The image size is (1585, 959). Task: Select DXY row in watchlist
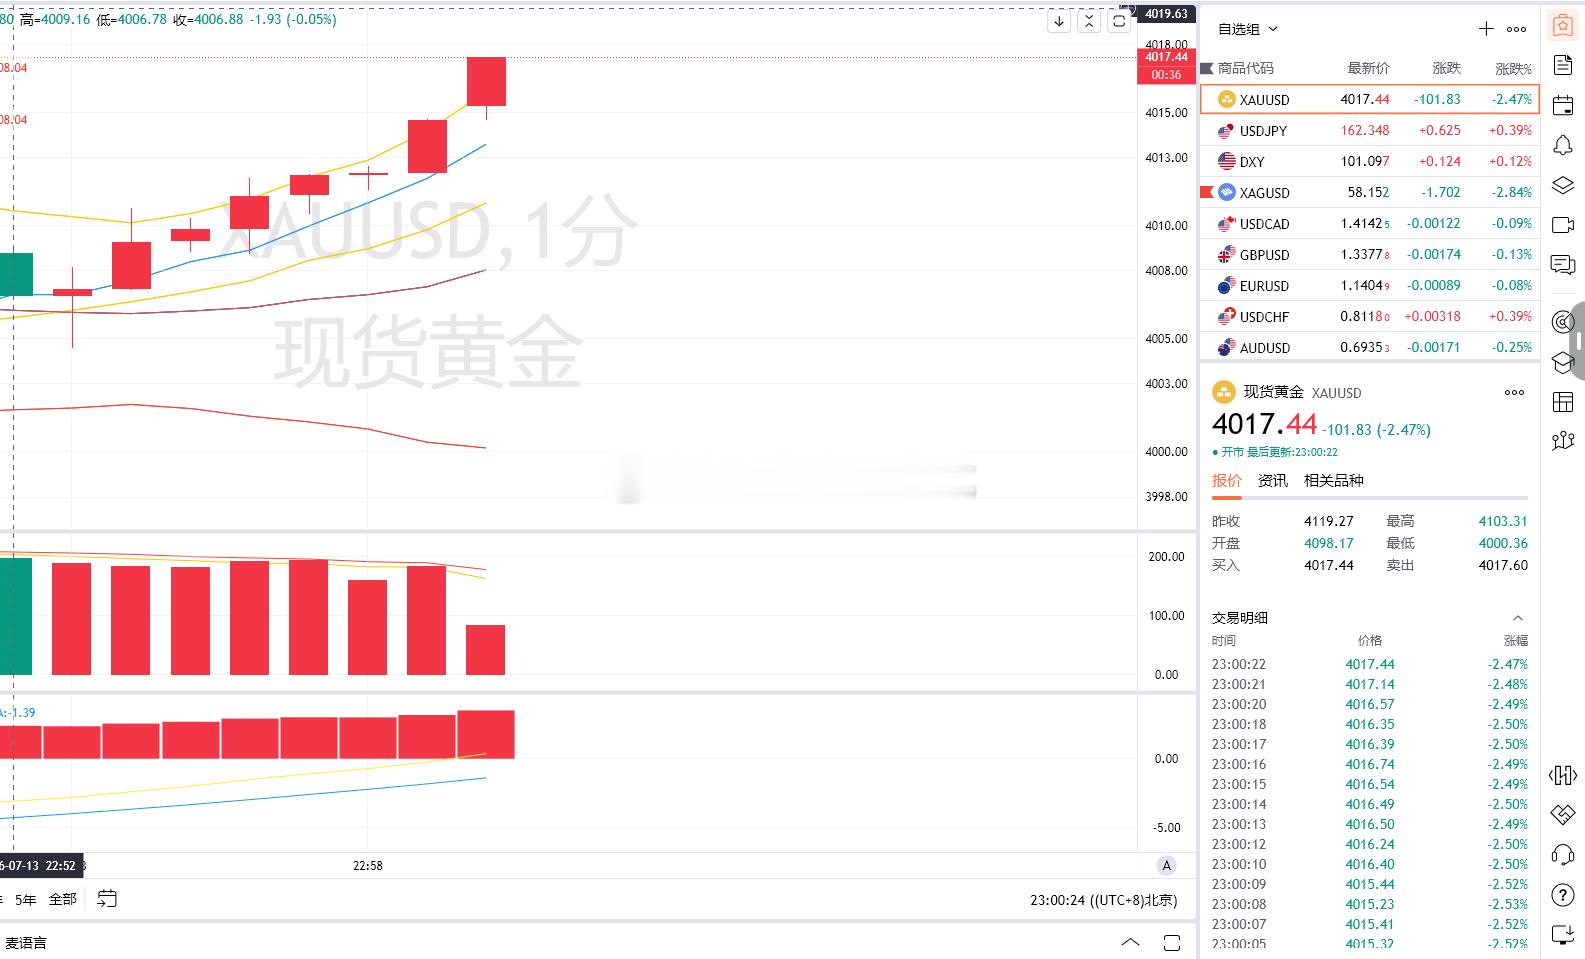(1369, 161)
